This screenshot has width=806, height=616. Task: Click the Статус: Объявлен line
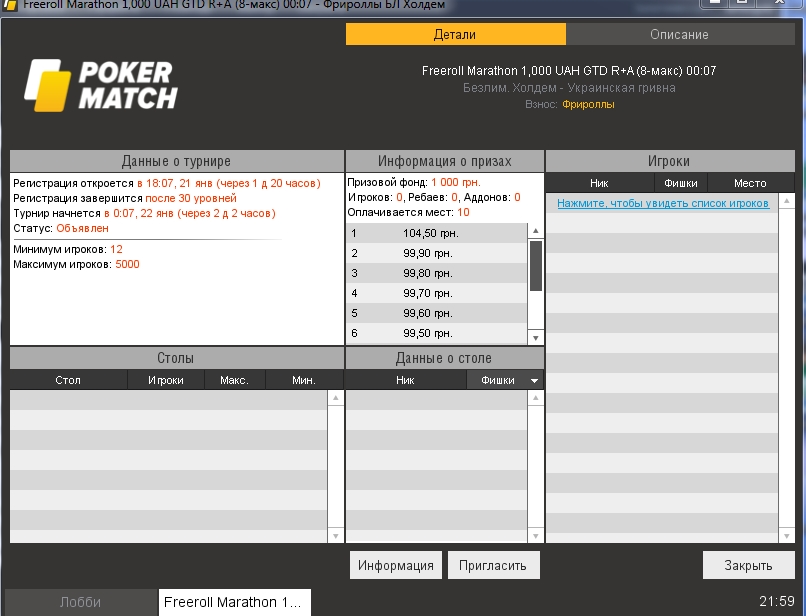(x=61, y=228)
